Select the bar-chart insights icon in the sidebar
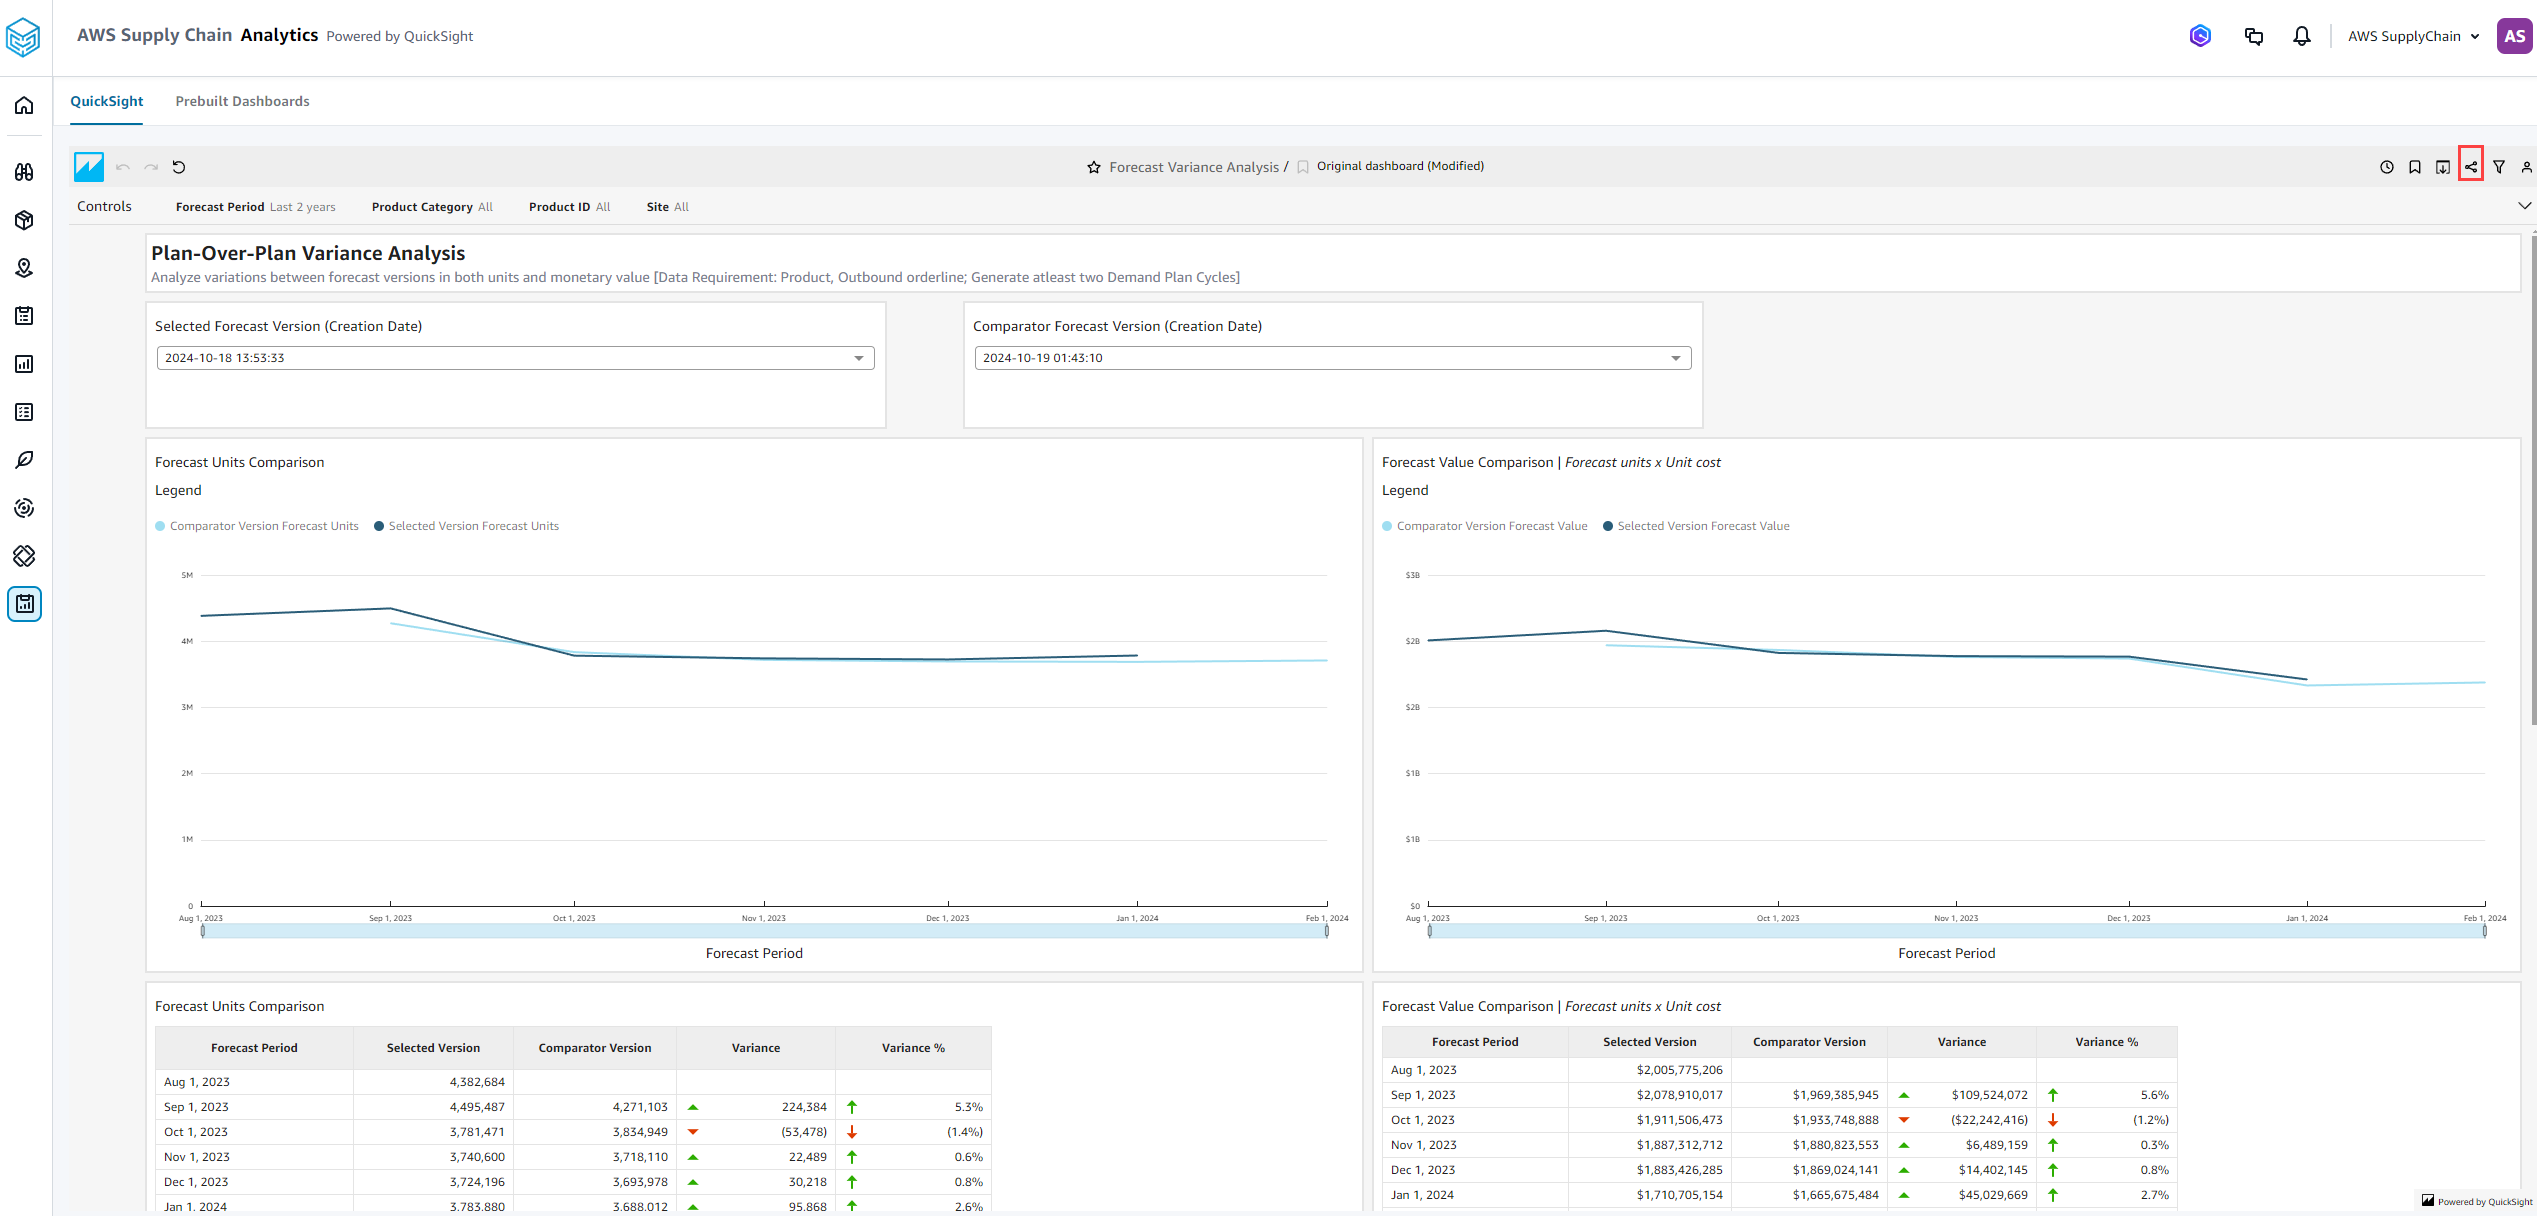The width and height of the screenshot is (2537, 1216). (x=24, y=364)
